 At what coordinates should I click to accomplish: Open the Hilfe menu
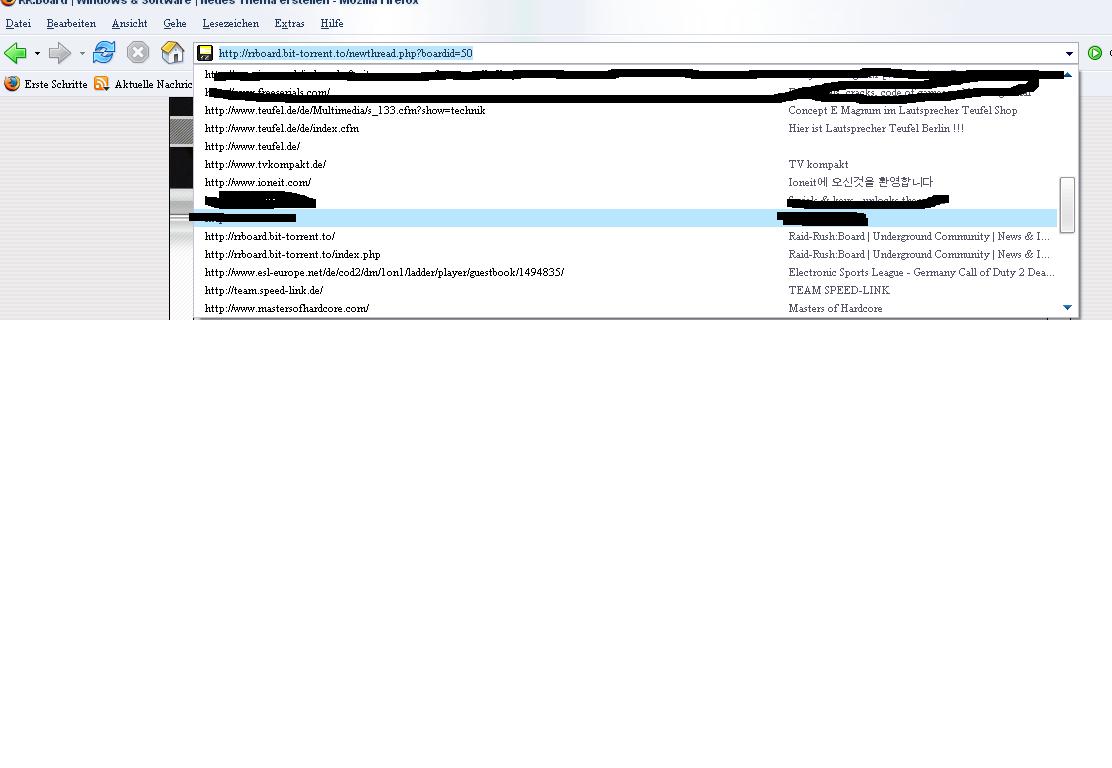tap(332, 23)
